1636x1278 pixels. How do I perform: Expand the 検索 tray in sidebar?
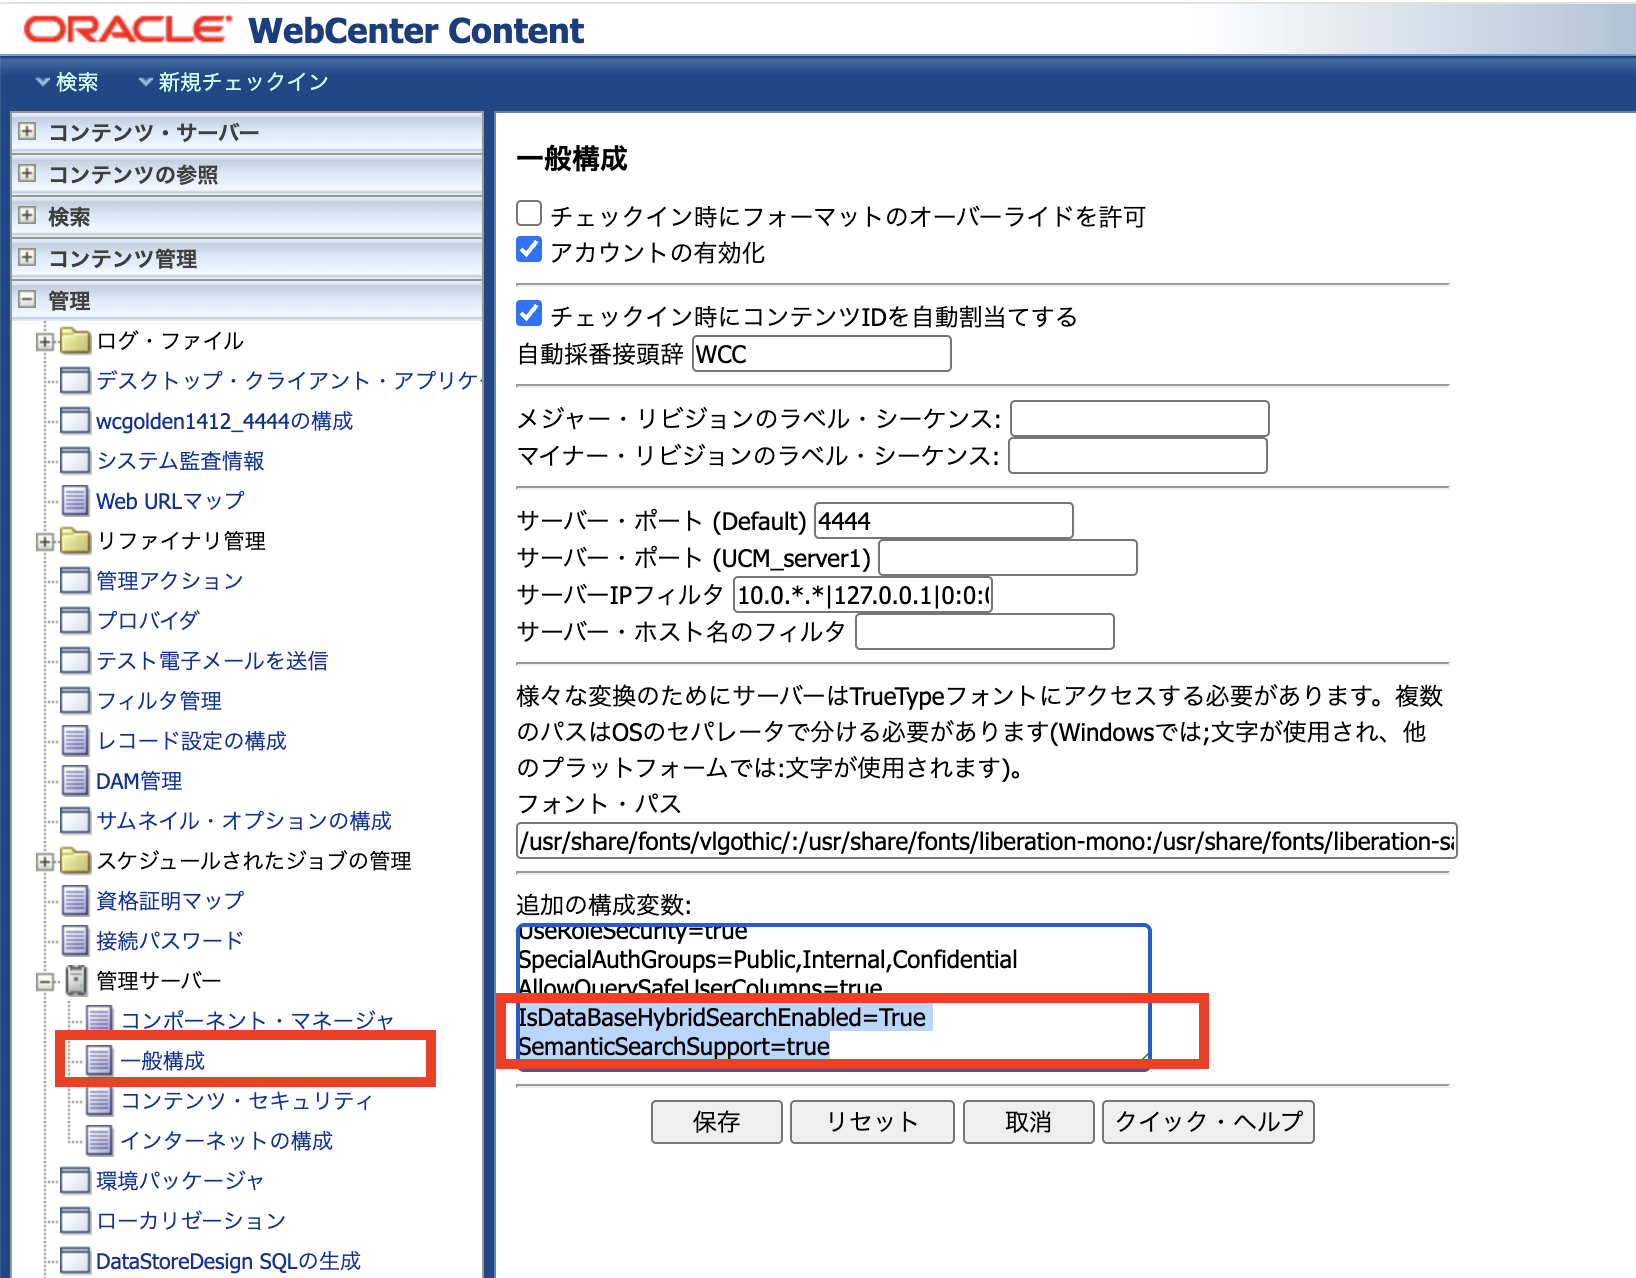[27, 215]
